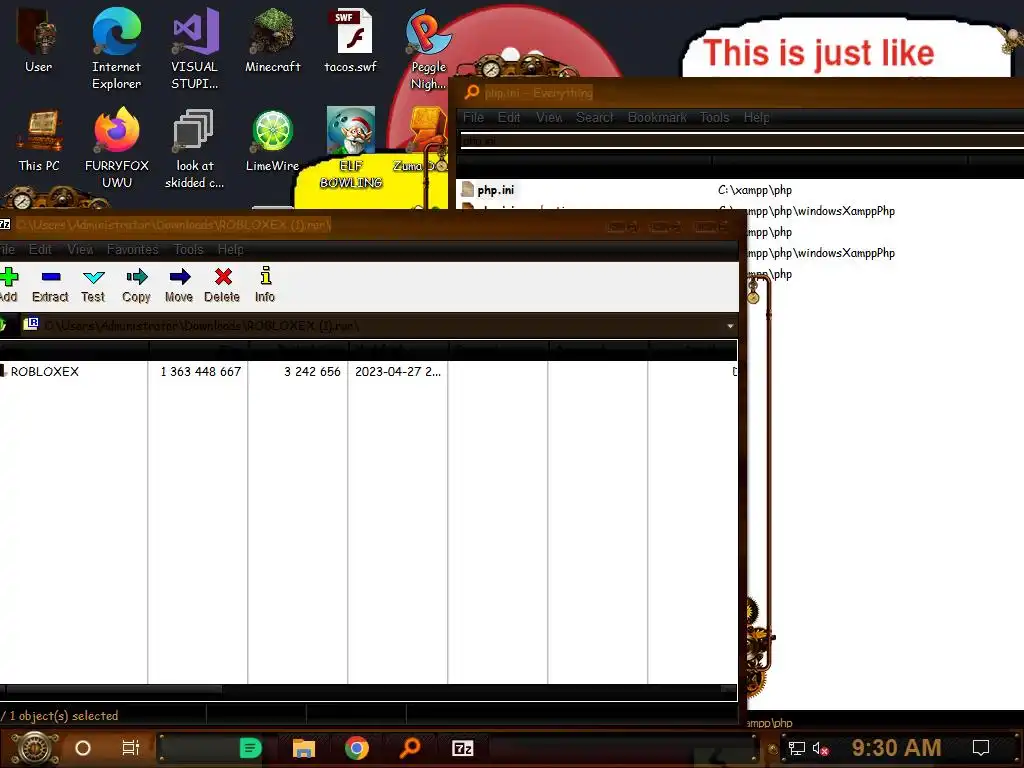Select the FURRYFOX UWU desktop icon
Viewport: 1024px width, 768px height.
(x=117, y=149)
